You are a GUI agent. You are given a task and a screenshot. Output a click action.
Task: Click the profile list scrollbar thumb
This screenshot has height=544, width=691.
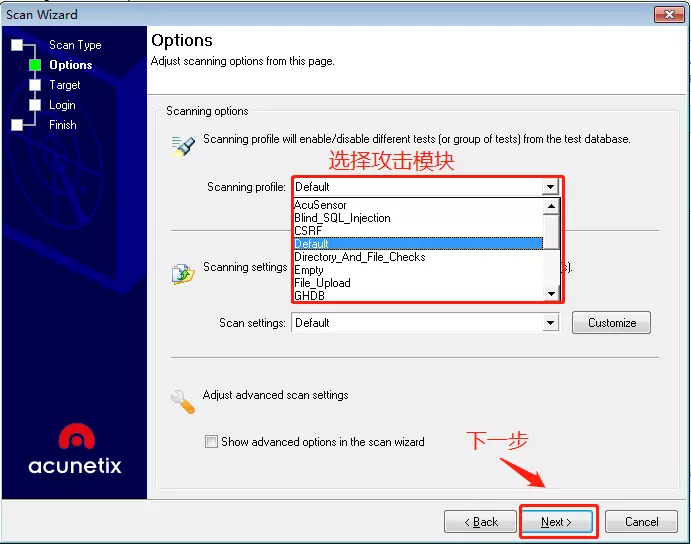551,232
